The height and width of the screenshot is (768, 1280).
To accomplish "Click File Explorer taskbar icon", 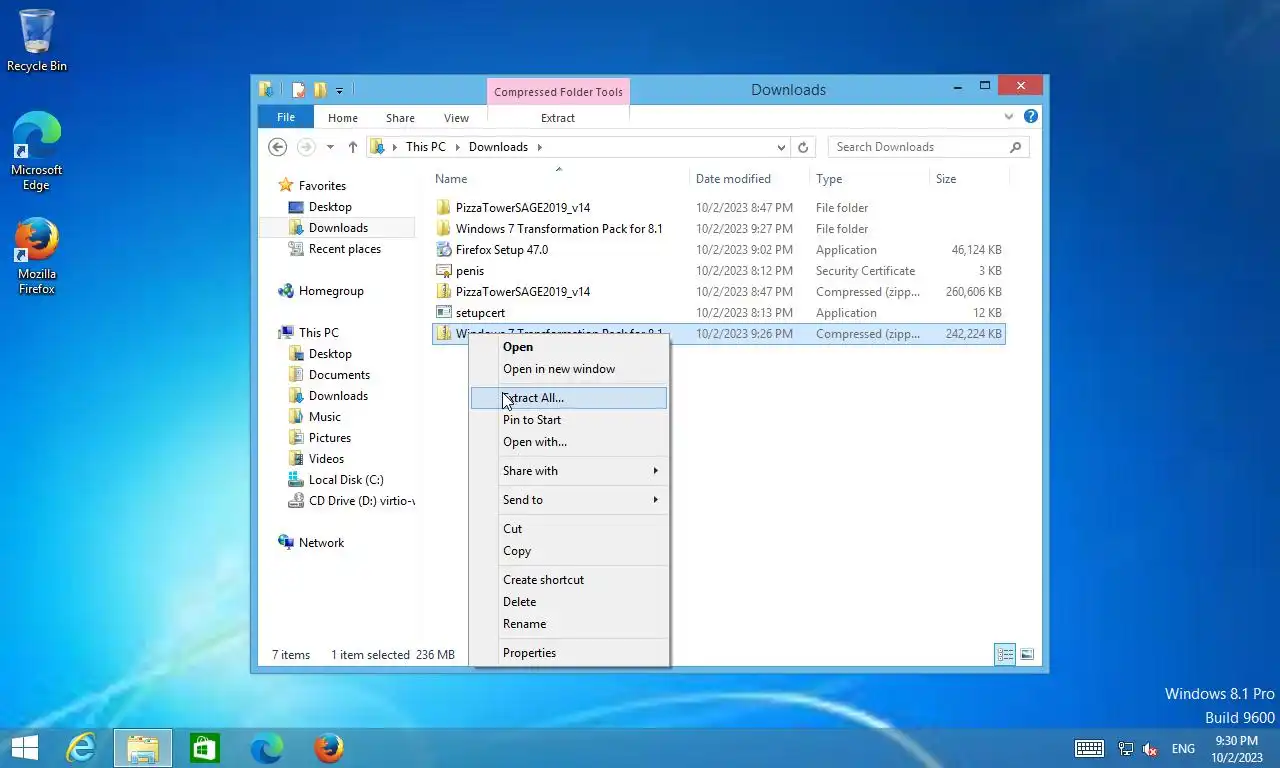I will coord(143,748).
